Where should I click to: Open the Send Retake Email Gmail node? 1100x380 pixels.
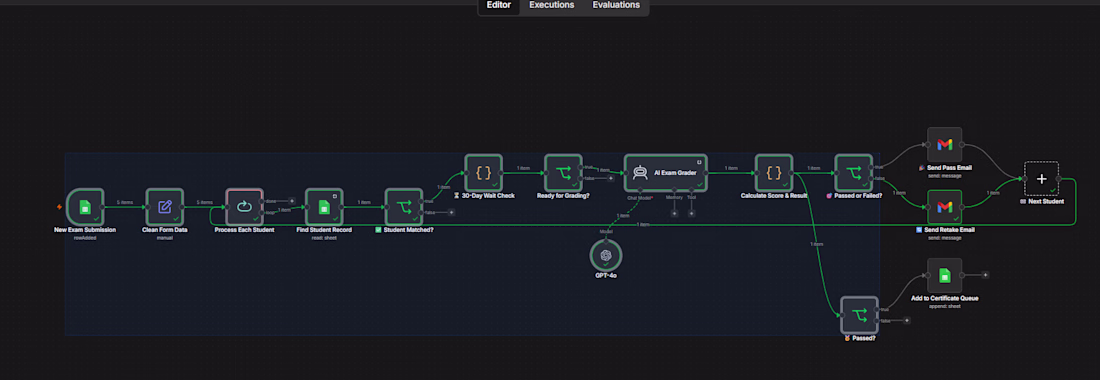pos(944,207)
